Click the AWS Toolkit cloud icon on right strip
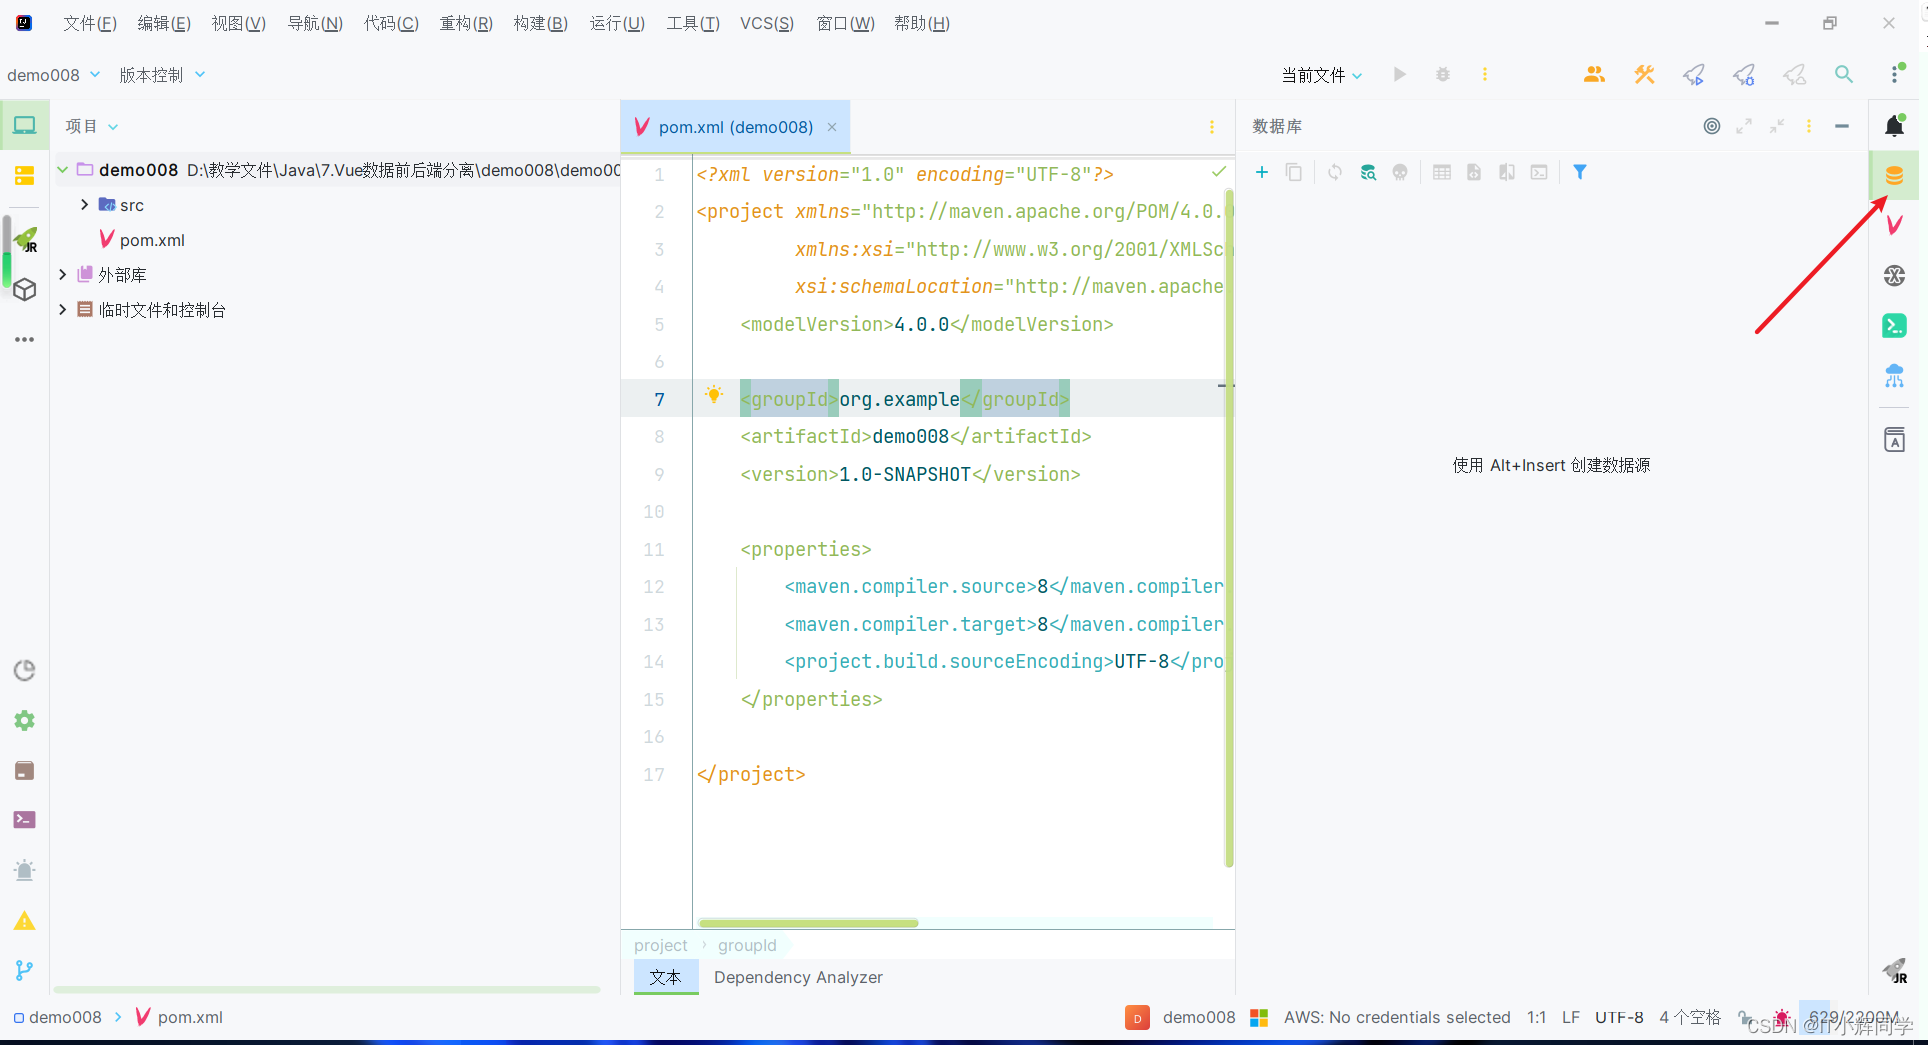Image resolution: width=1928 pixels, height=1045 pixels. 1894,376
